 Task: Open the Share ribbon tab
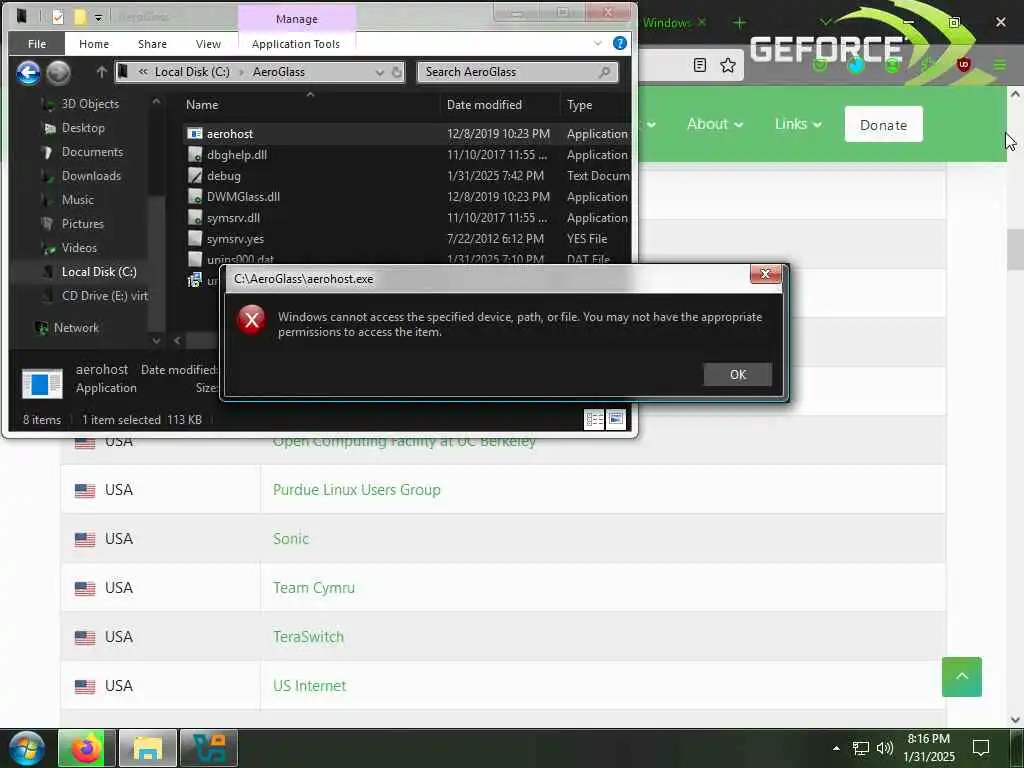click(152, 44)
